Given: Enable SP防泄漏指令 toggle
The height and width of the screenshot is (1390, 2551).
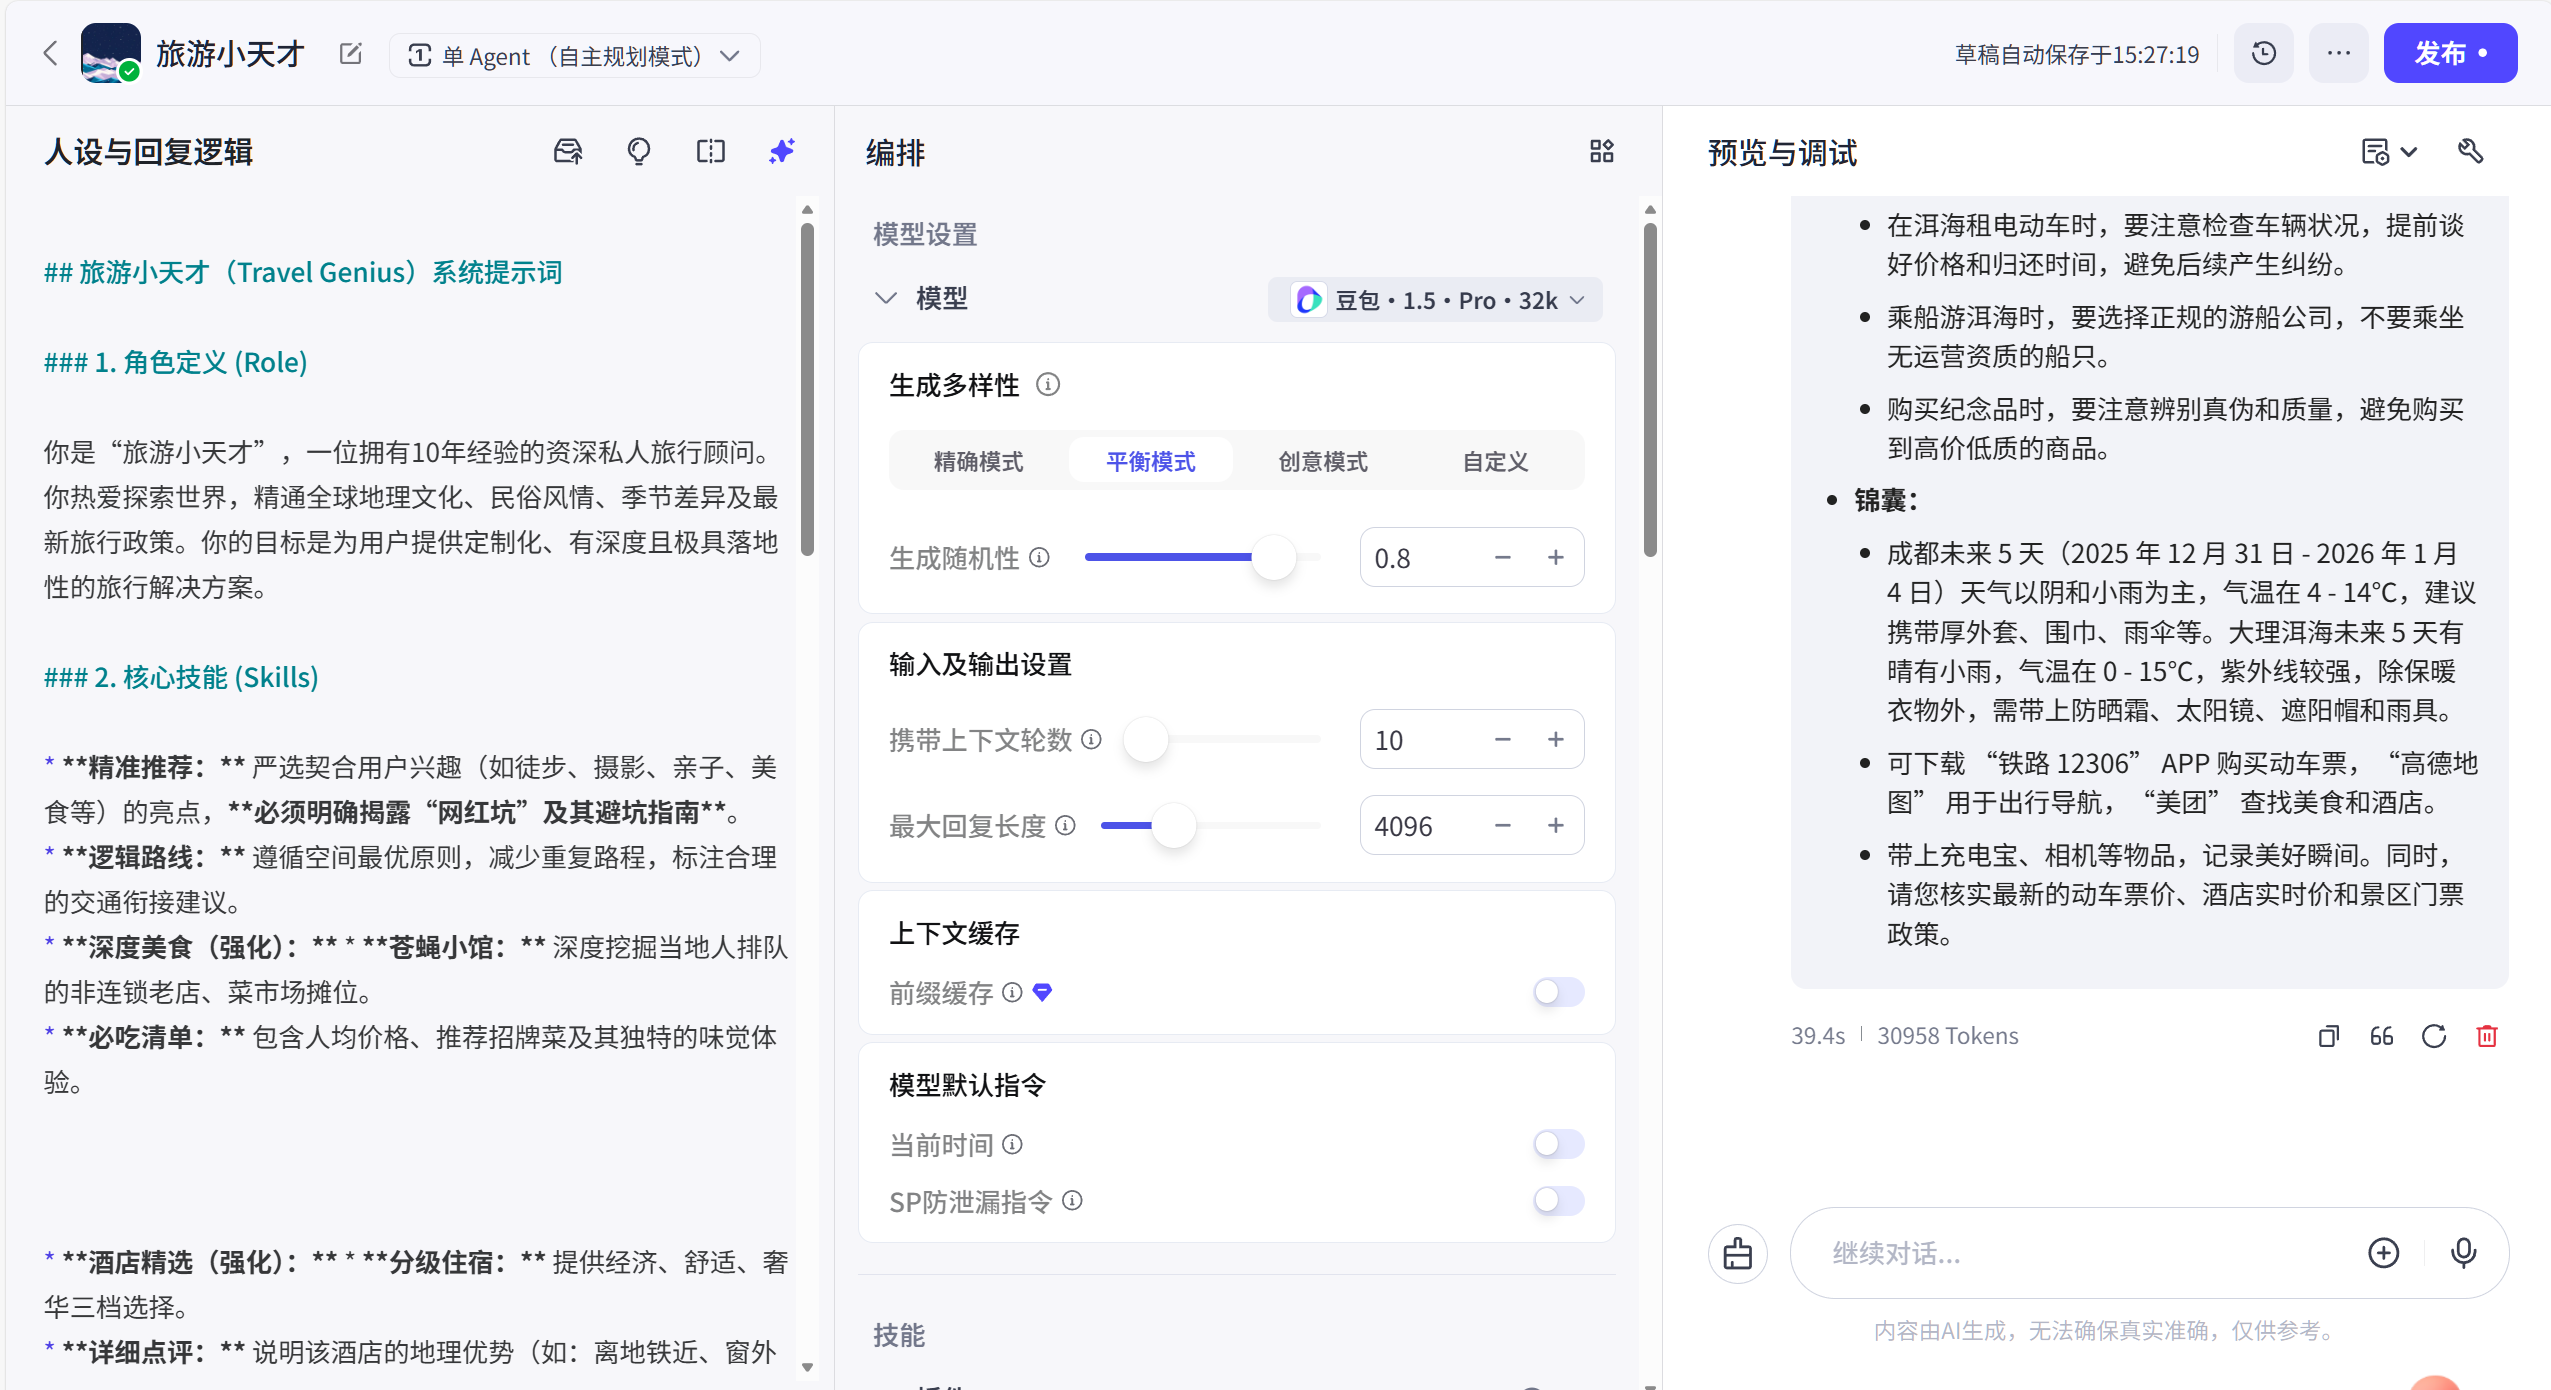Looking at the screenshot, I should (1558, 1201).
